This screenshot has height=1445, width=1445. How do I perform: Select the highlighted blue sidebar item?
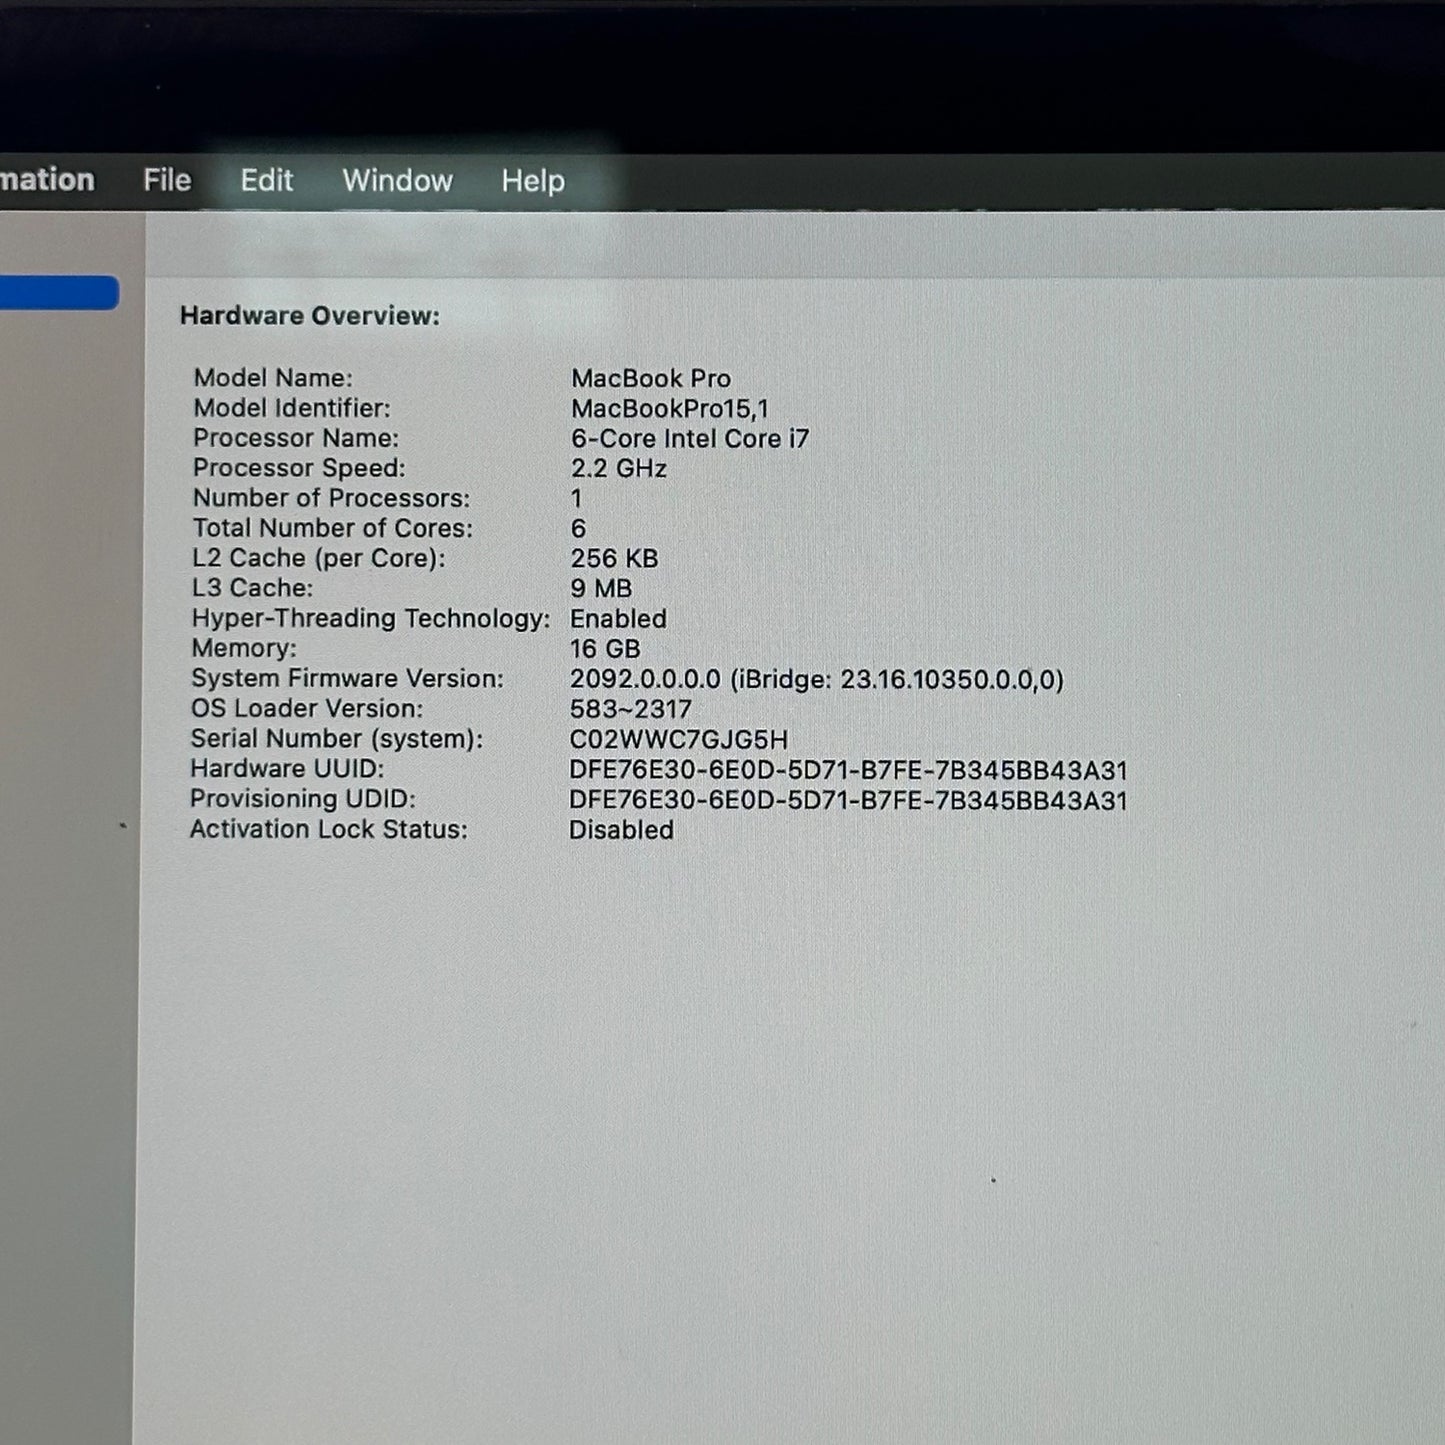(58, 293)
